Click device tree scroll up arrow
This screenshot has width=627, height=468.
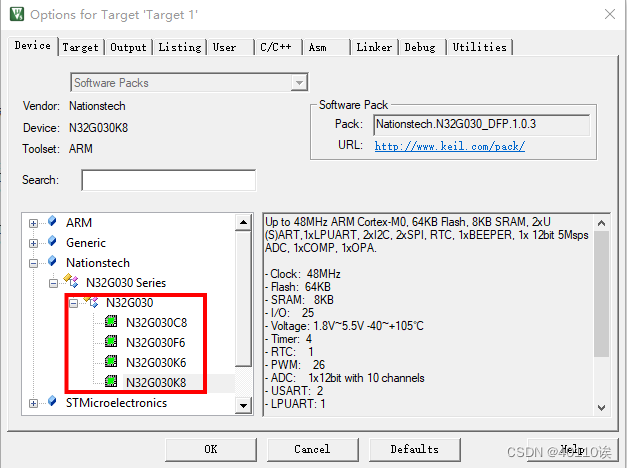pos(243,222)
